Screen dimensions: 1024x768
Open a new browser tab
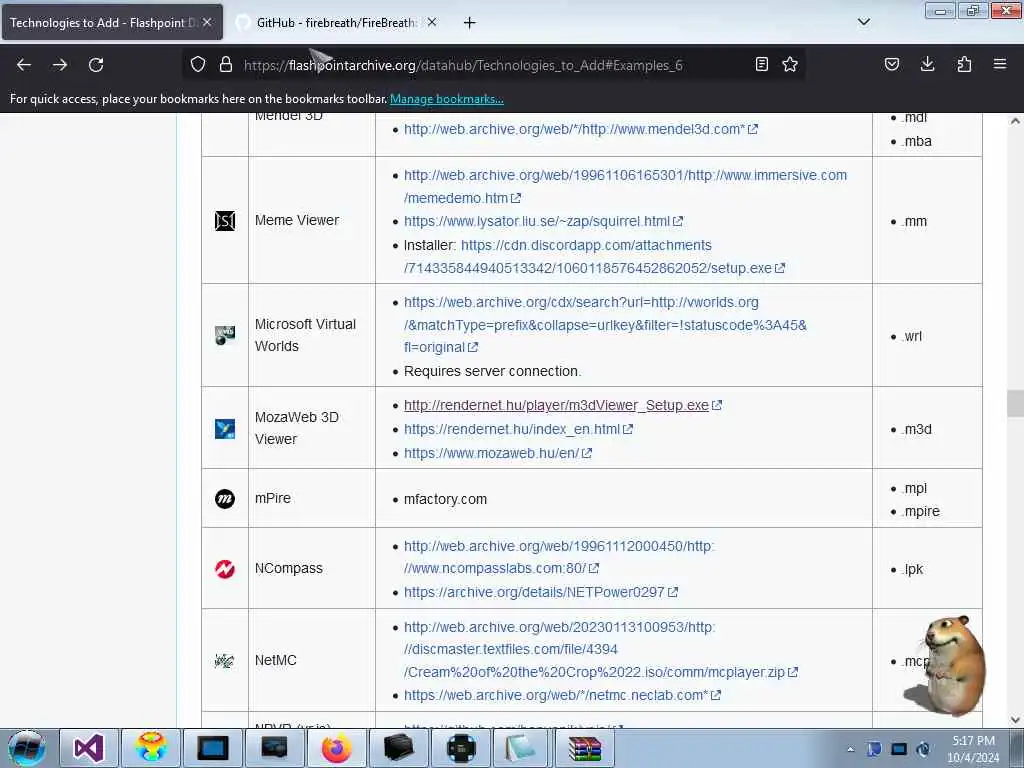(470, 23)
